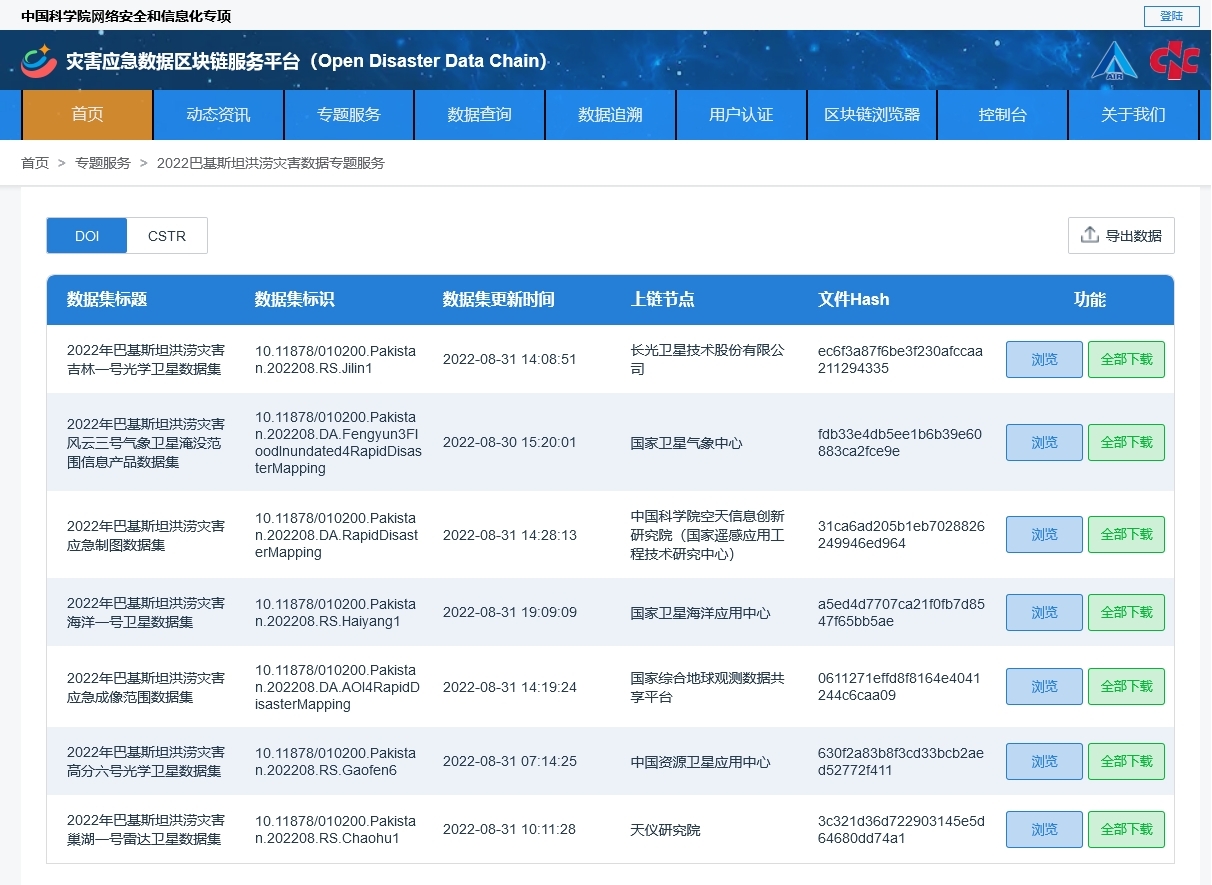Switch to the CSTR identifier tab
Screen dimensions: 1212x885
pos(167,236)
